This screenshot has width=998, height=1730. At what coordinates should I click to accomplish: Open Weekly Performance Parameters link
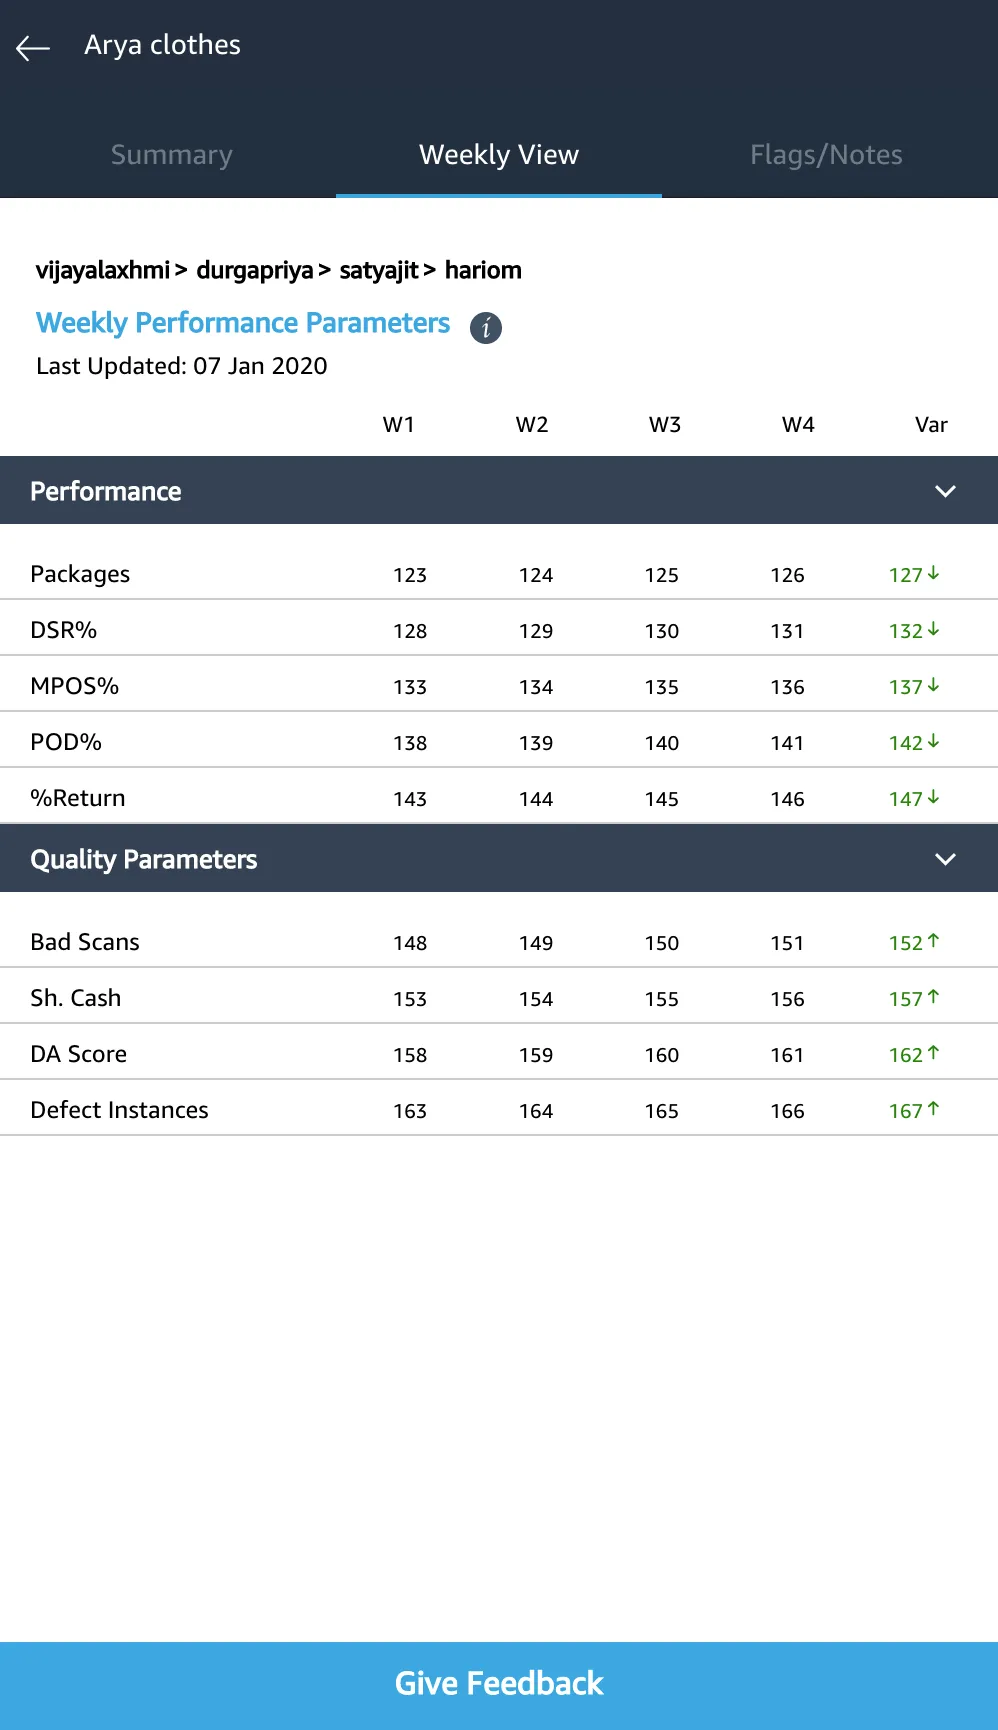coord(243,323)
